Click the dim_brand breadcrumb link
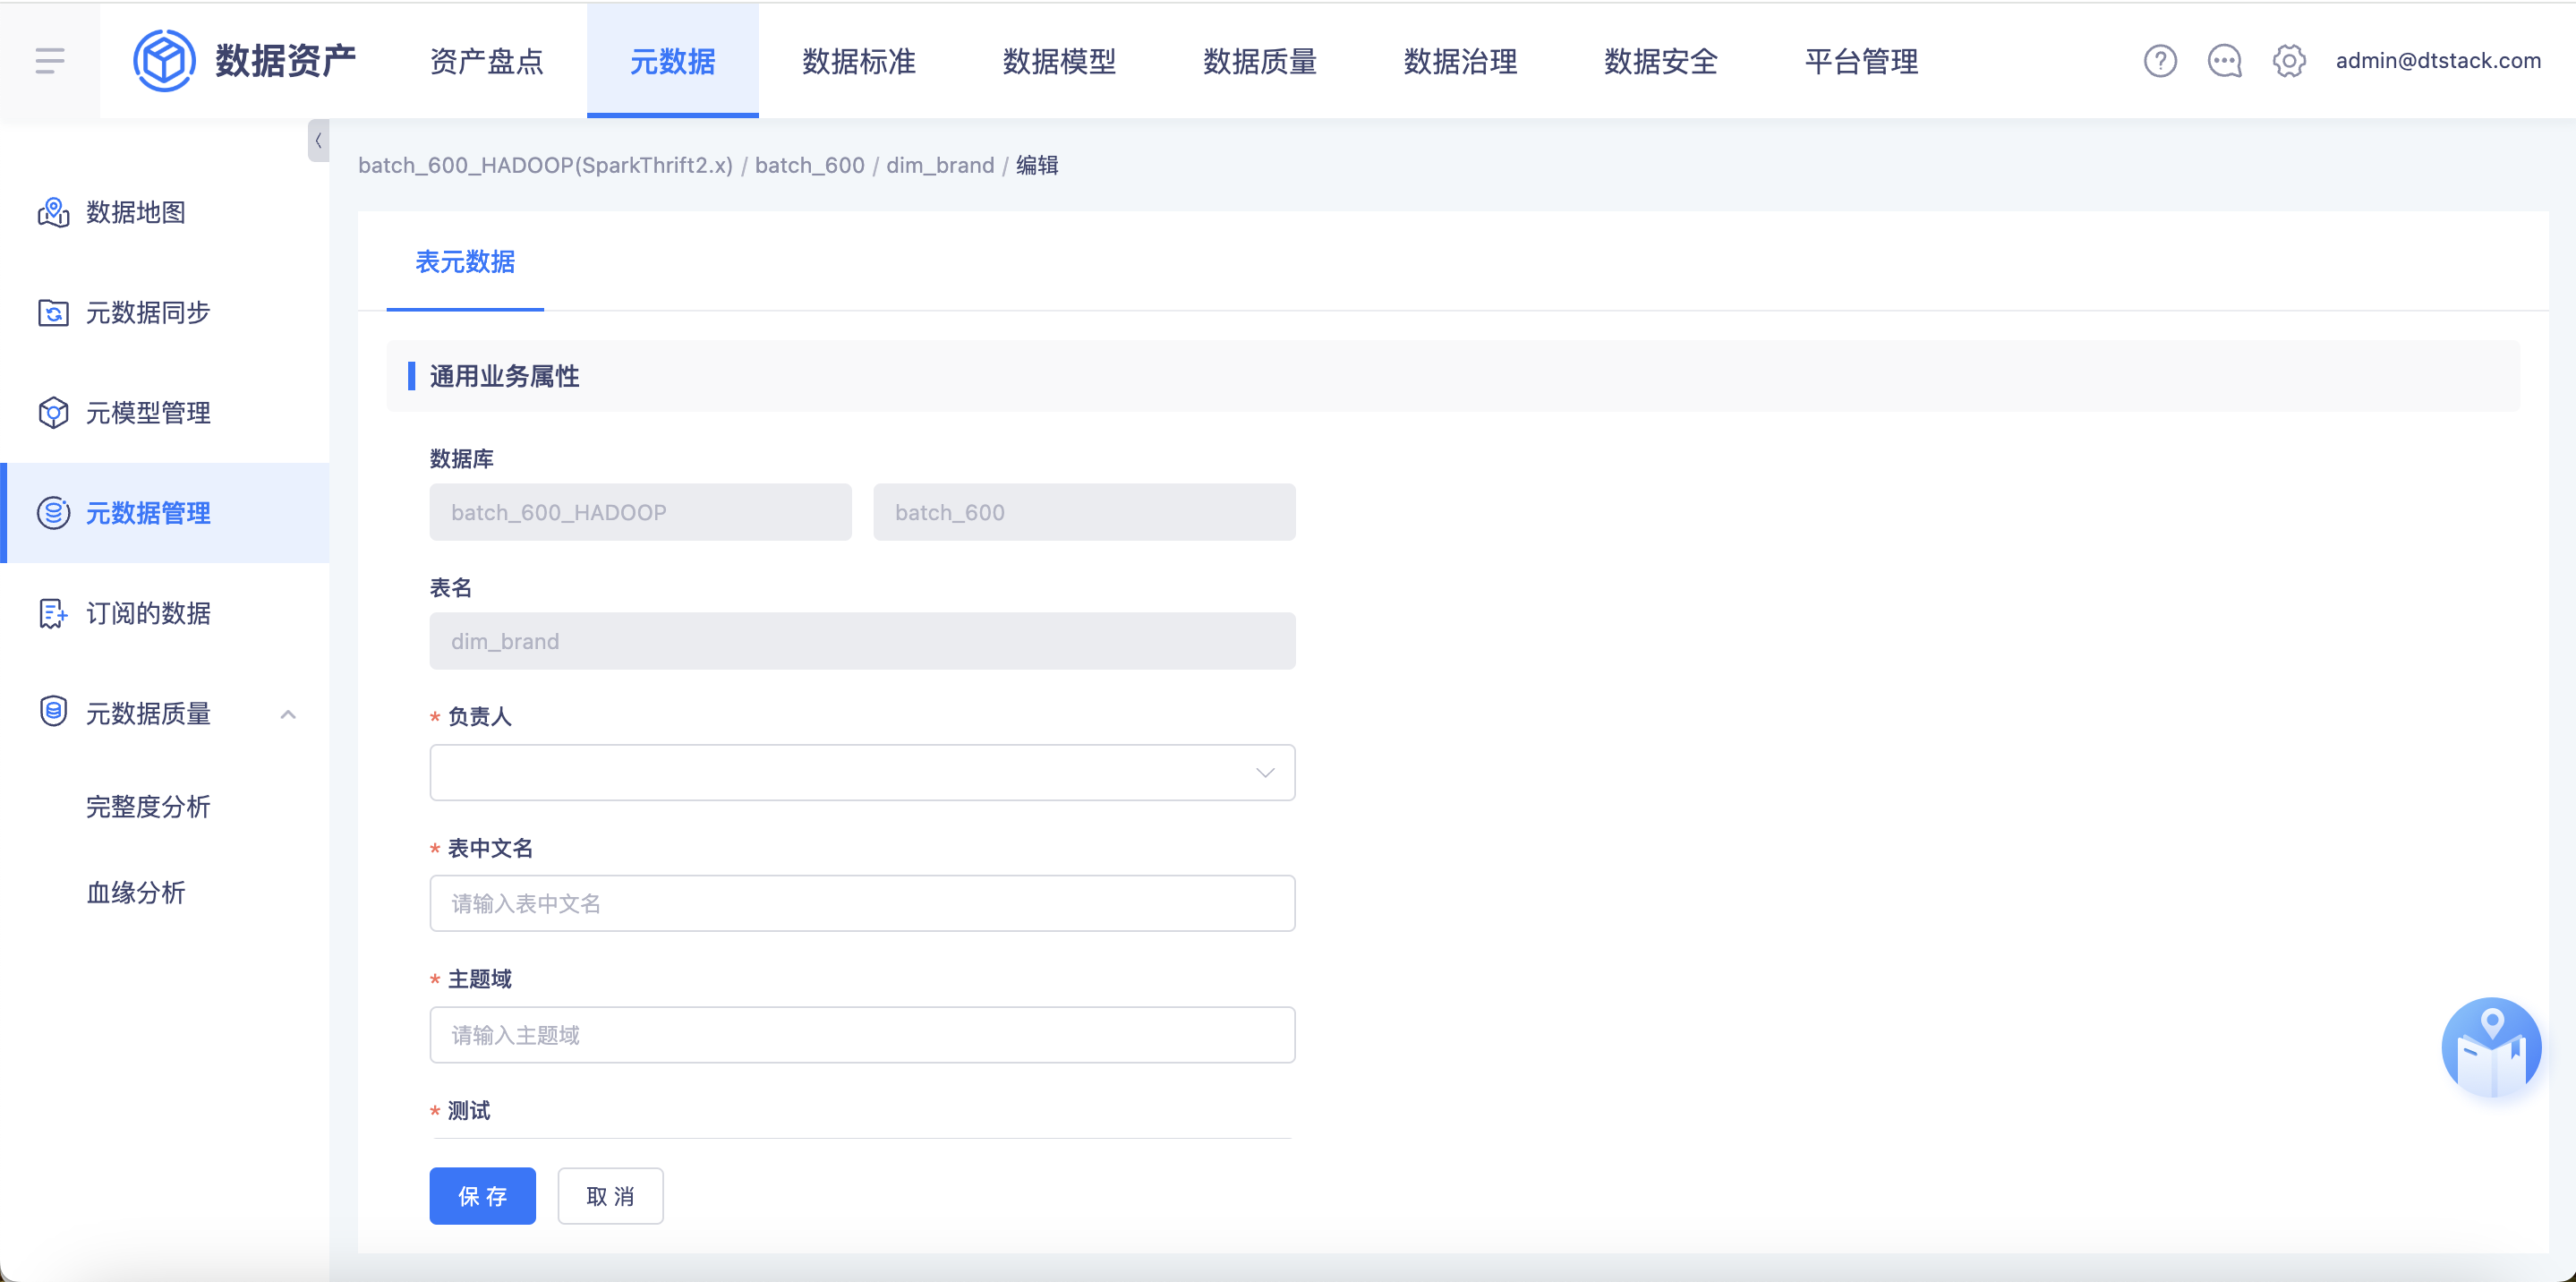 (x=939, y=165)
